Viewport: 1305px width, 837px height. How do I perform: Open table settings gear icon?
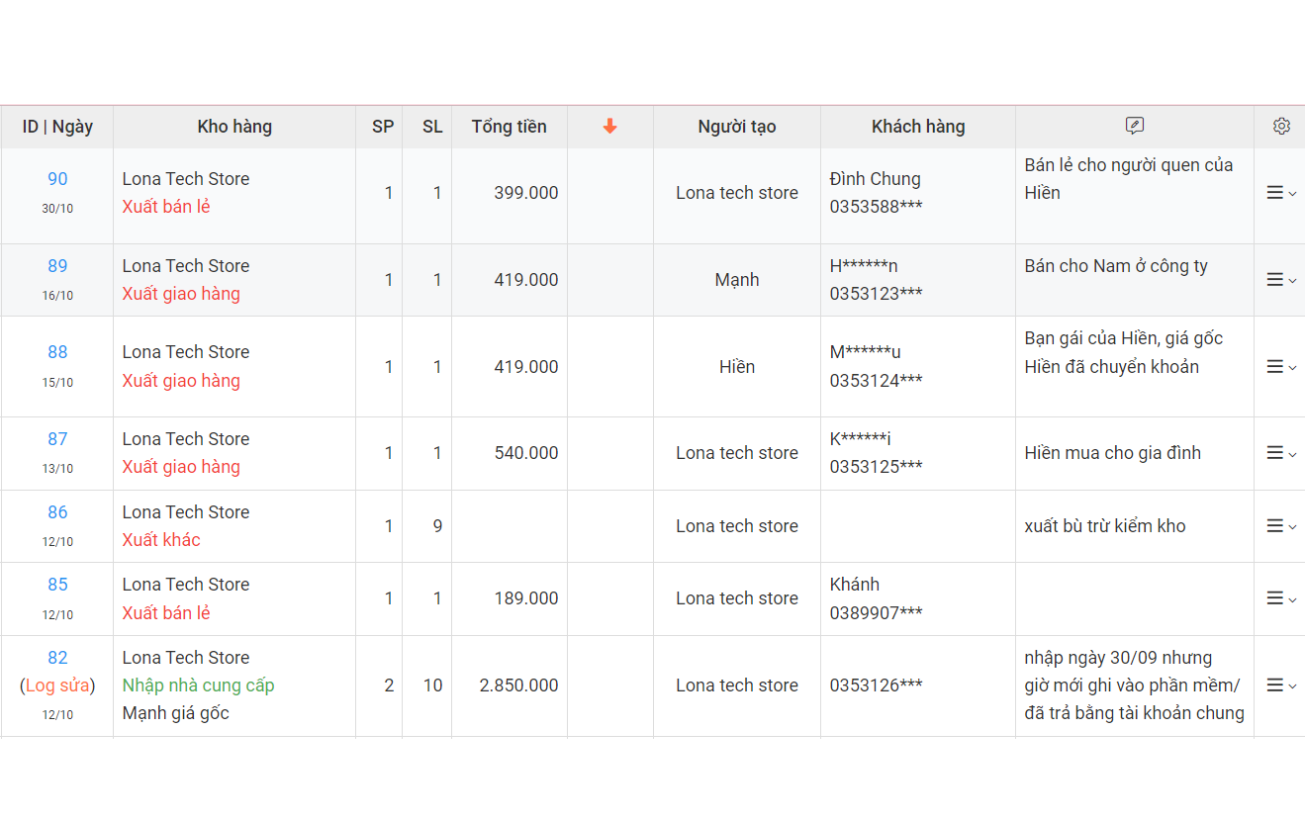1281,126
